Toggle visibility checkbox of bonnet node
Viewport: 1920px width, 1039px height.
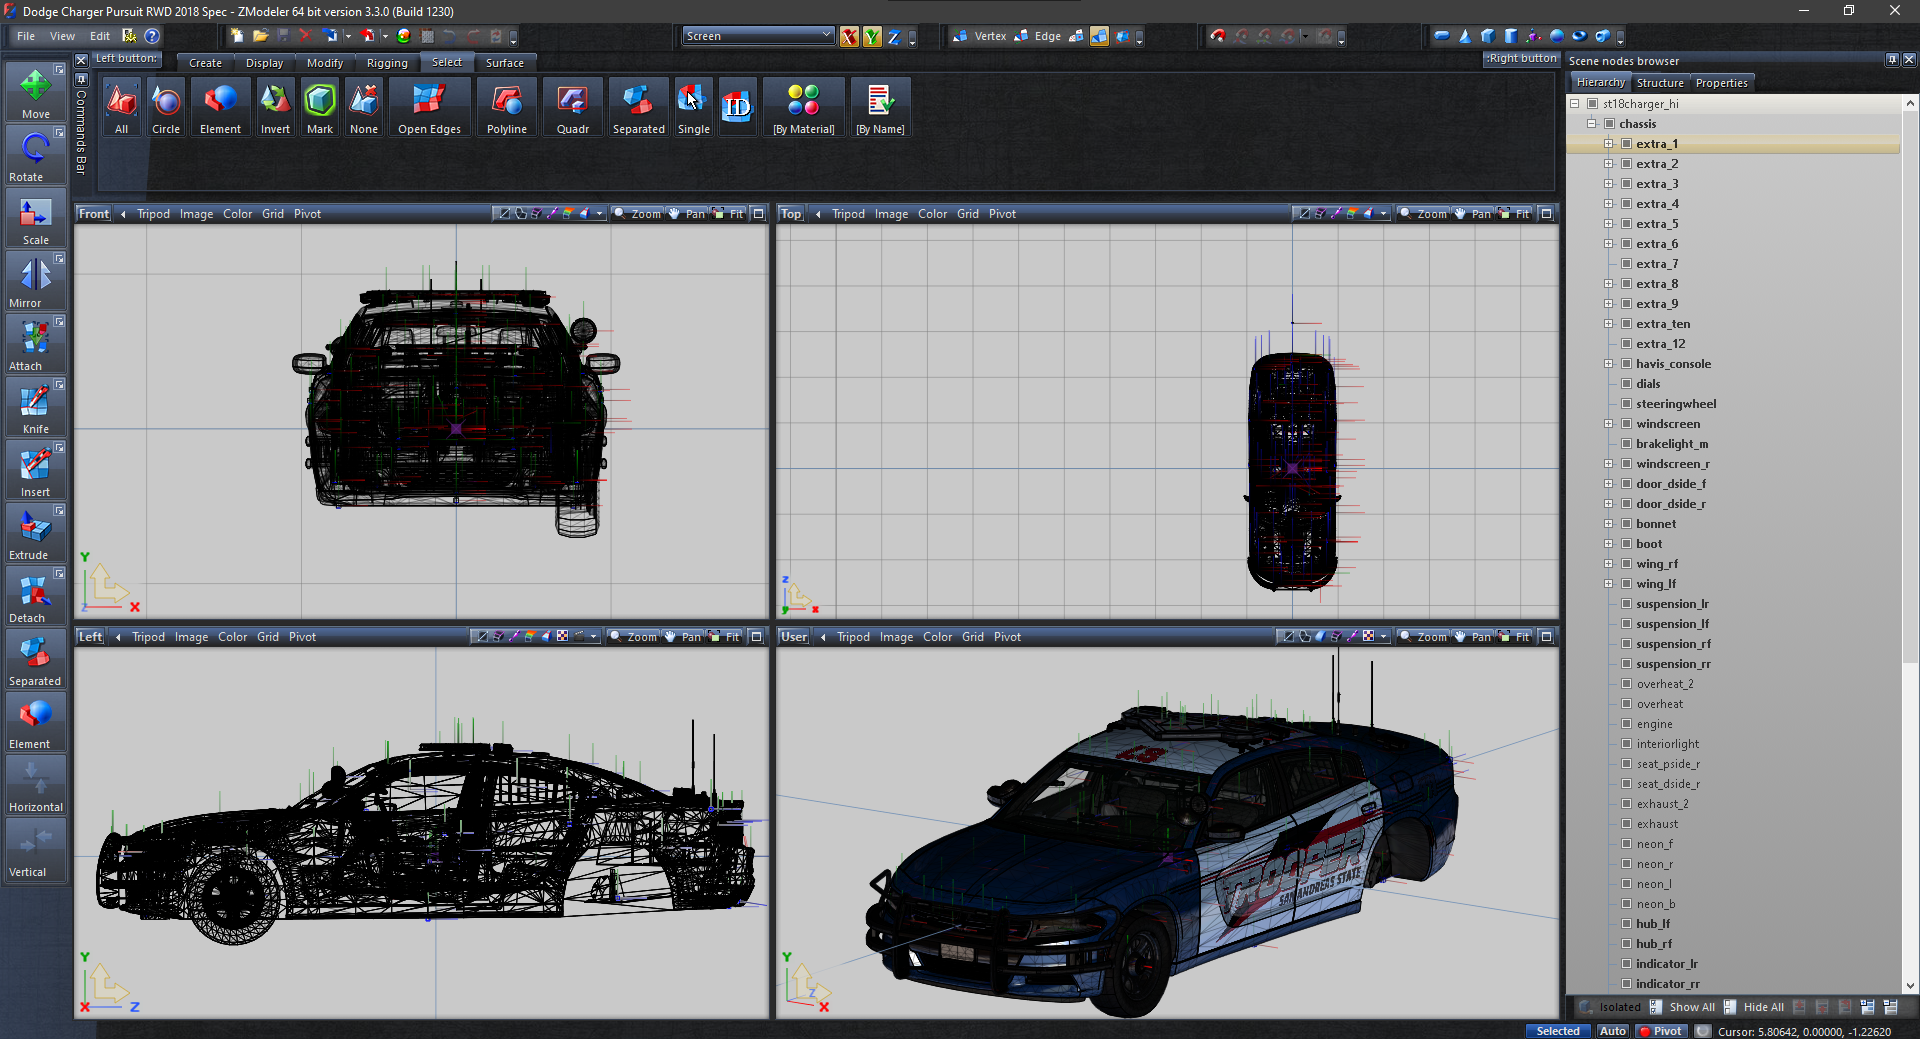(1626, 524)
